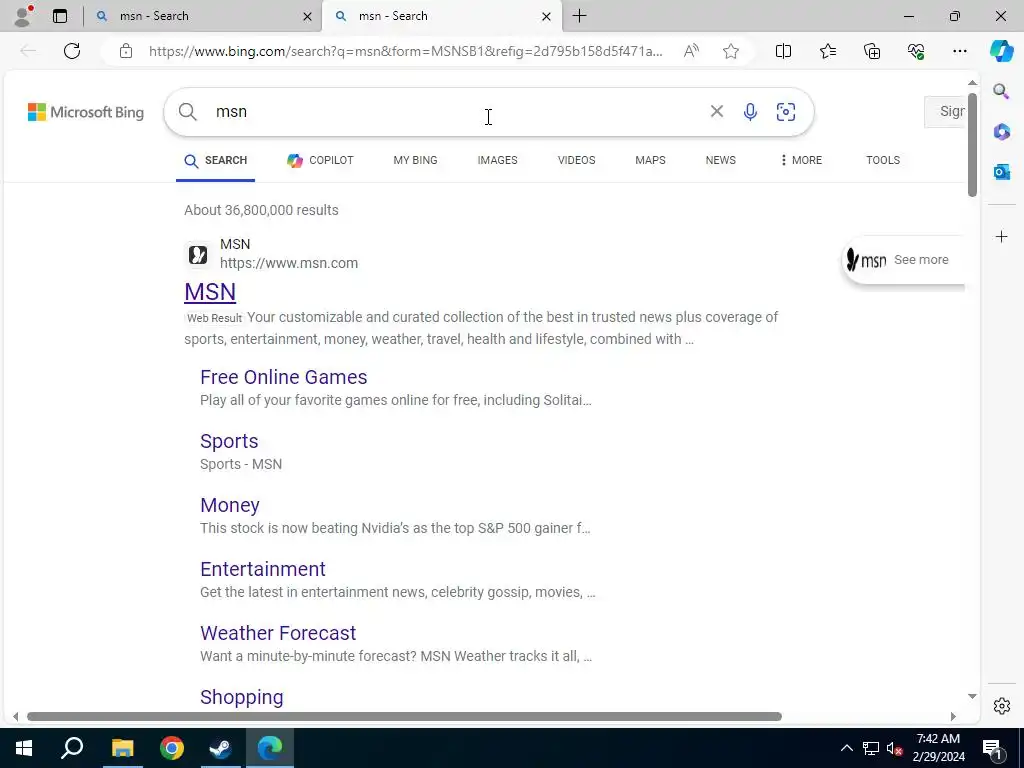Open taskbar search
1024x768 pixels.
tap(72, 748)
